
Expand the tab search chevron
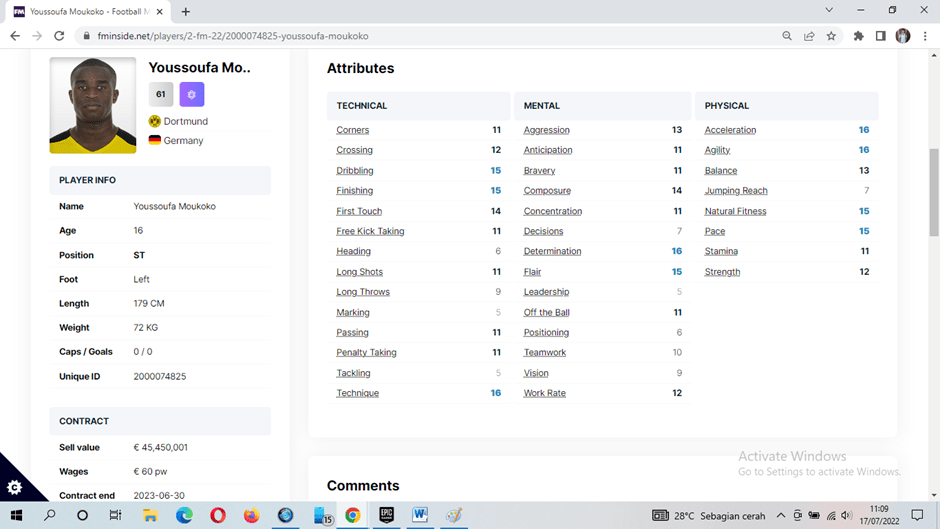pyautogui.click(x=829, y=10)
